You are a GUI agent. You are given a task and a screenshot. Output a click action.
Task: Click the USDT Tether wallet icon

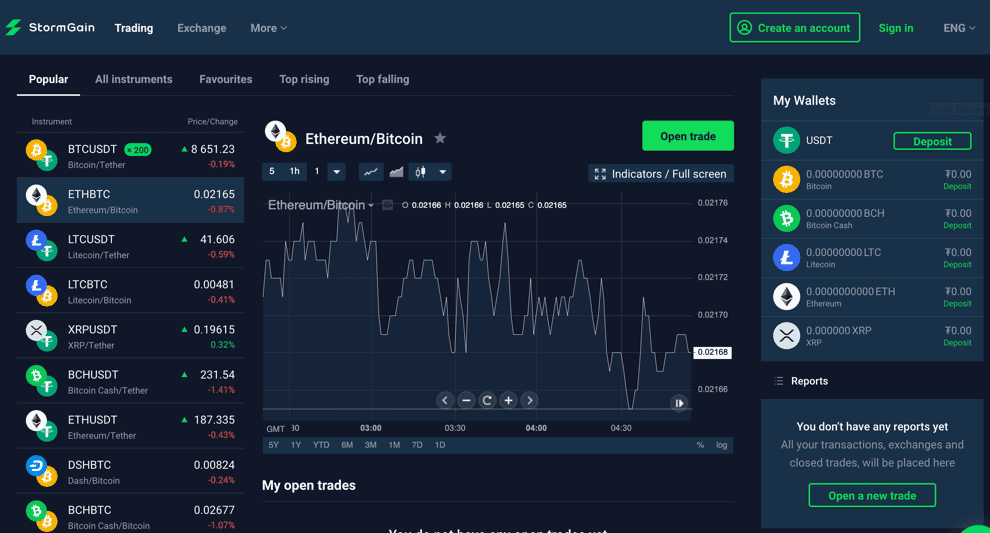tap(787, 140)
